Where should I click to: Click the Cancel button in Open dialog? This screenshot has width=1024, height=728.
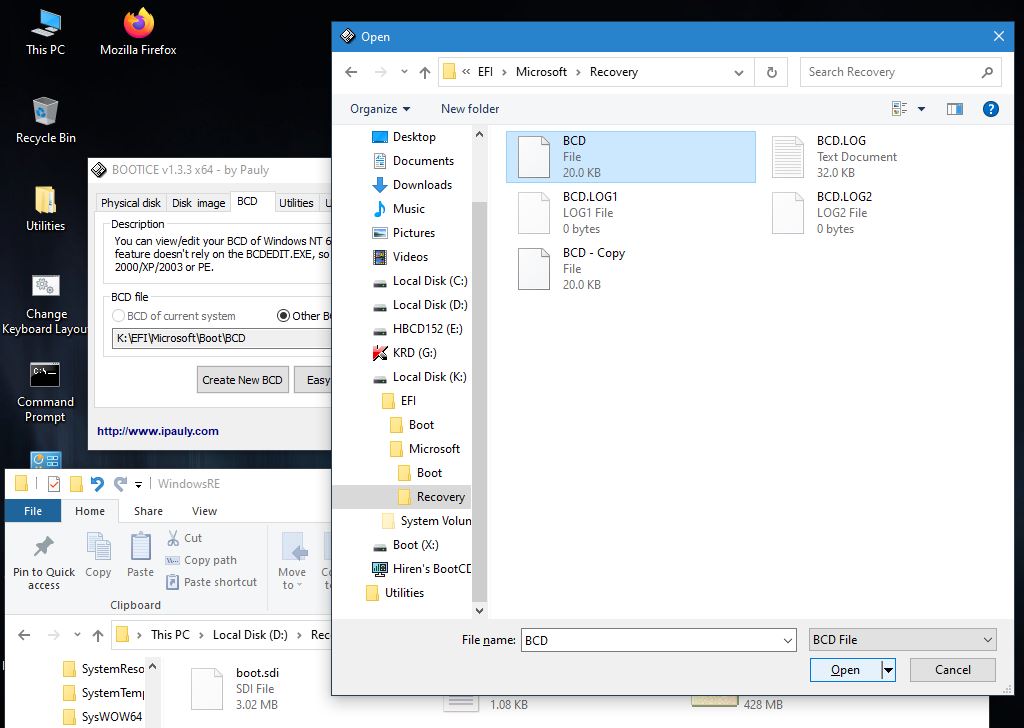952,670
